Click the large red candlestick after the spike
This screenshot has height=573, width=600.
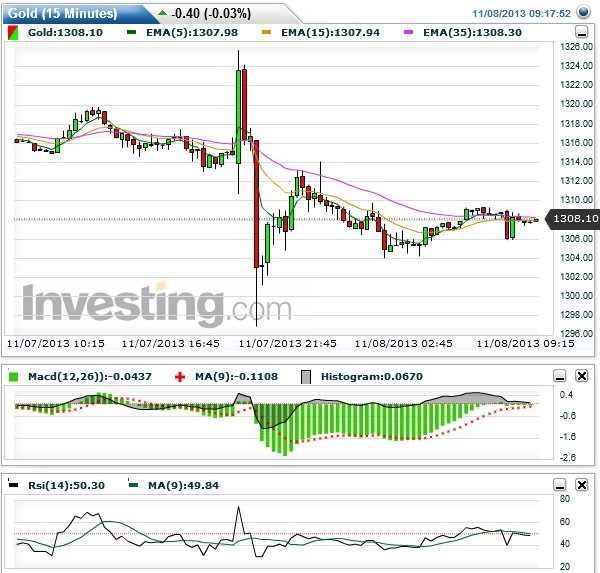(256, 204)
